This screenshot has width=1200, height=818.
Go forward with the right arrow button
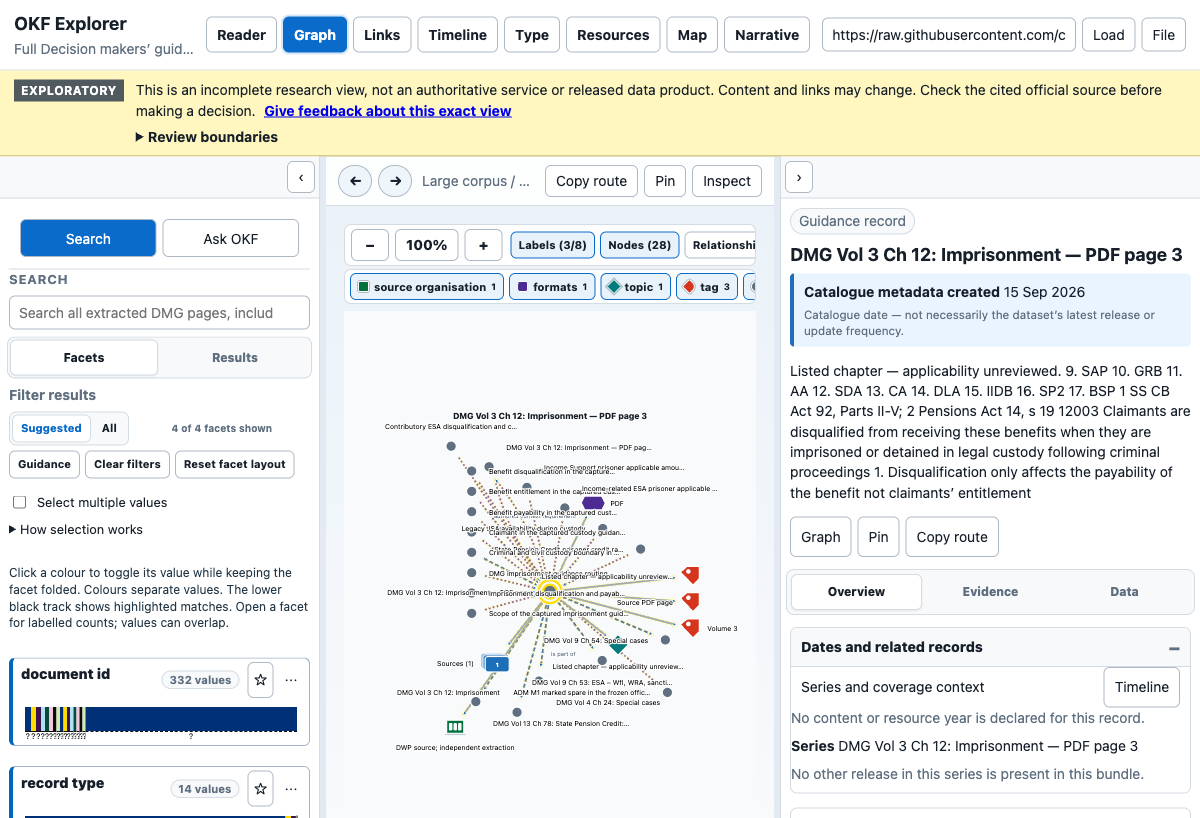pos(395,181)
